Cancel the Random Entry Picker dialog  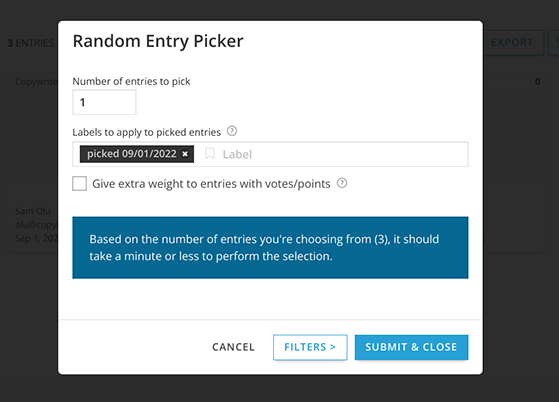click(x=234, y=347)
